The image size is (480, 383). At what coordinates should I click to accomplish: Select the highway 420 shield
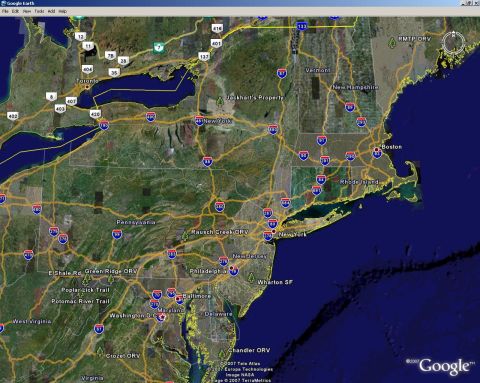(x=95, y=114)
